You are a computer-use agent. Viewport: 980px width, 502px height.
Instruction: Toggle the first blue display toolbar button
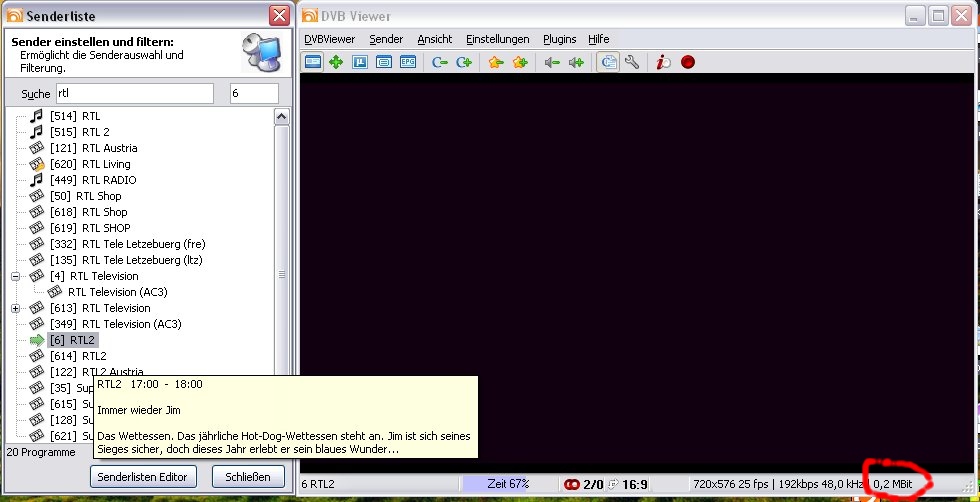[313, 62]
